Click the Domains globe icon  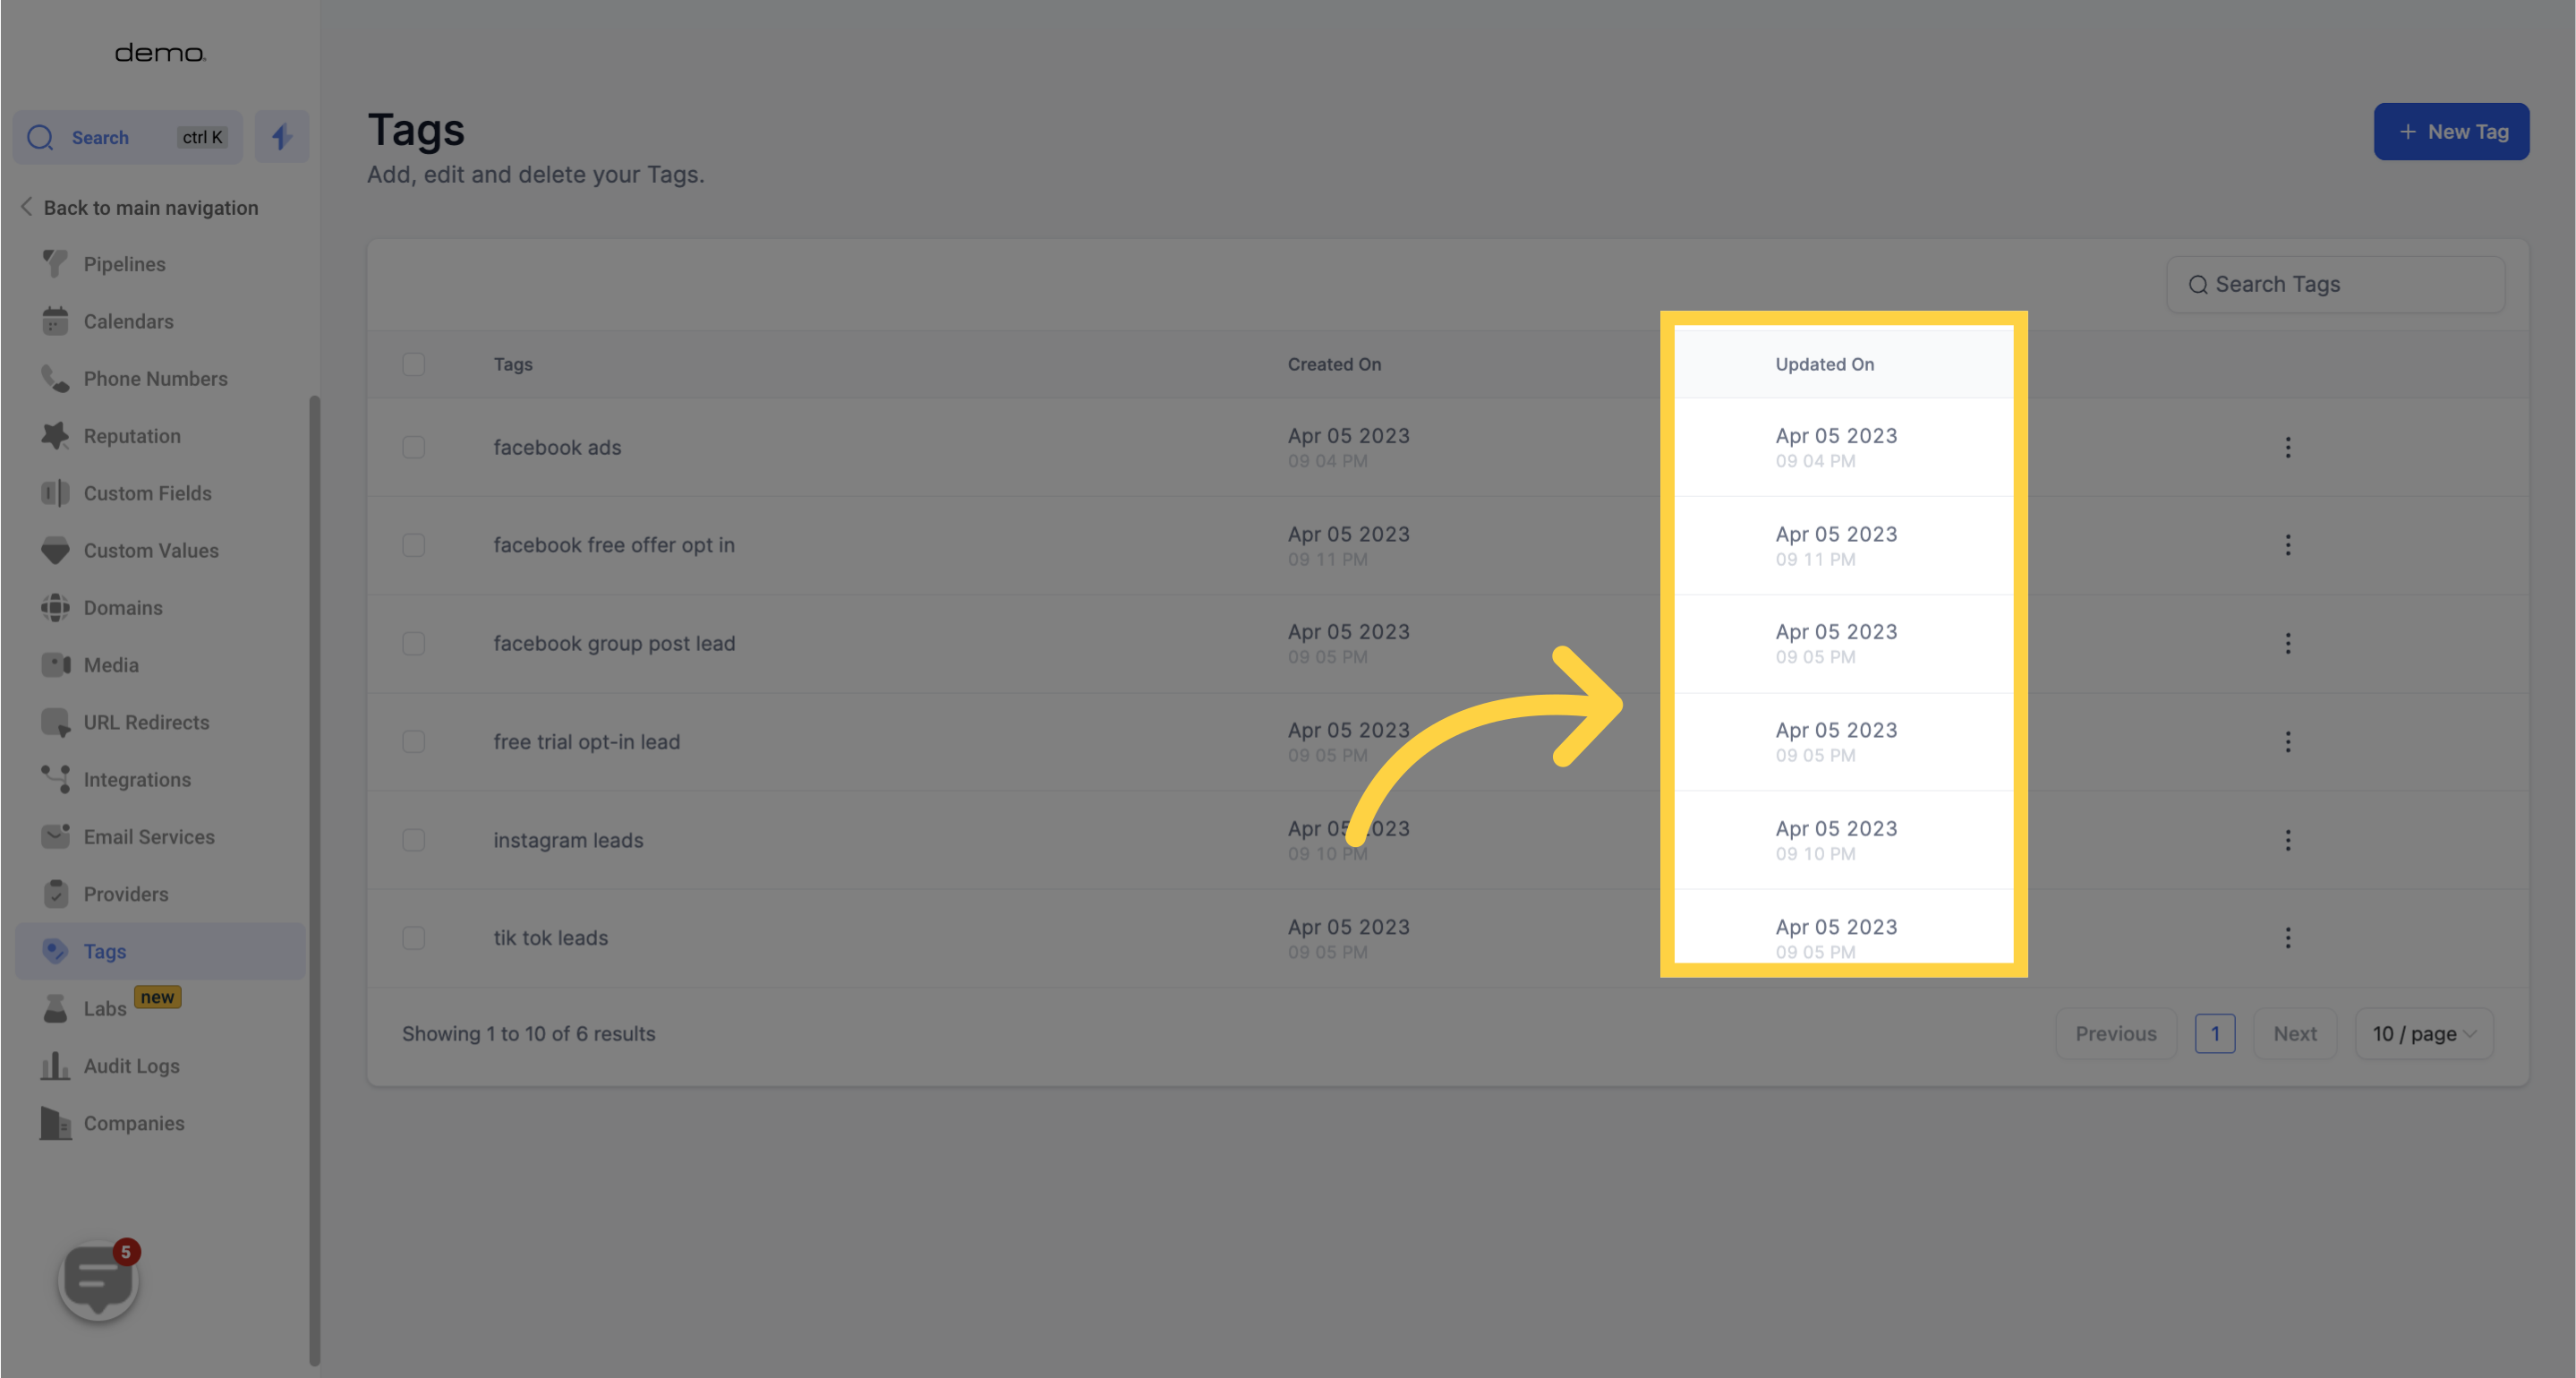point(55,608)
